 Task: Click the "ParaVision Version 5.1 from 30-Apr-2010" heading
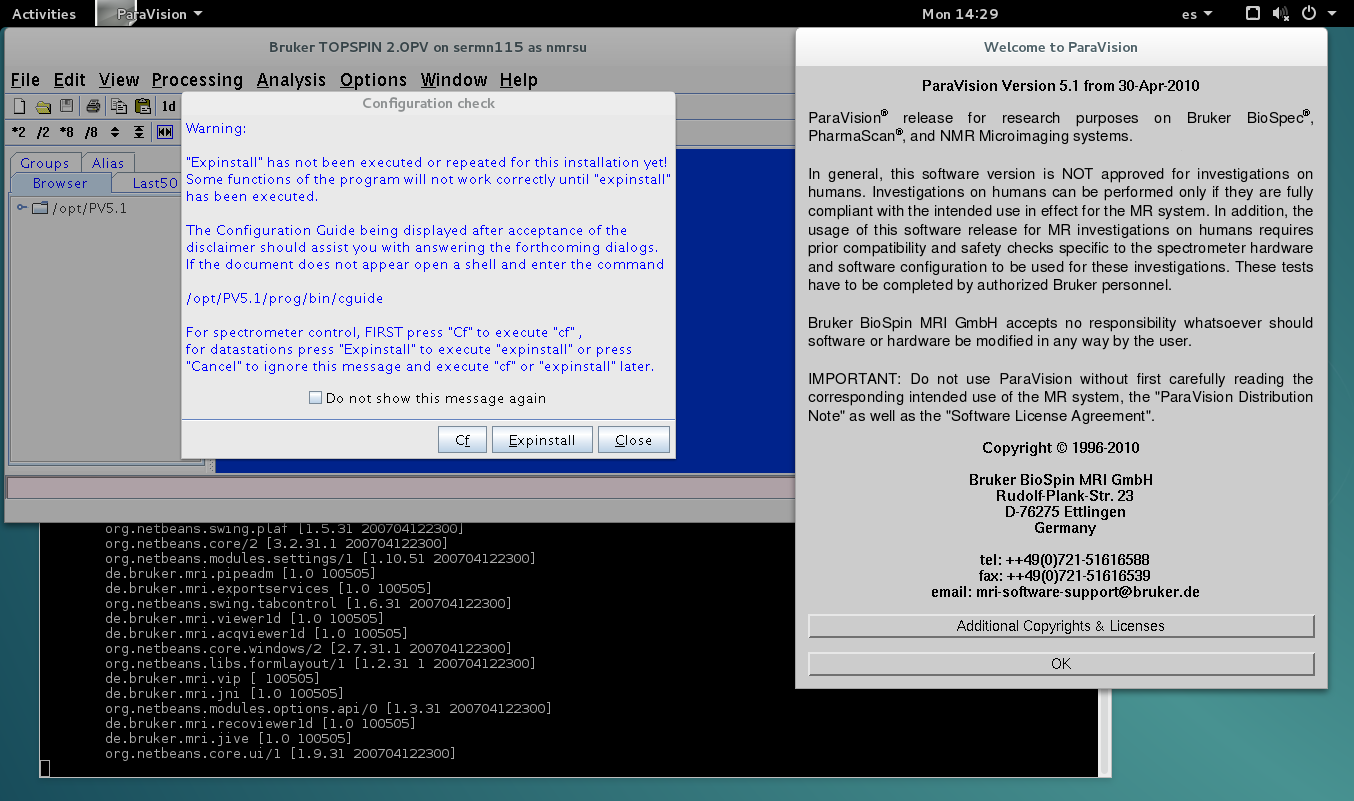[1061, 86]
